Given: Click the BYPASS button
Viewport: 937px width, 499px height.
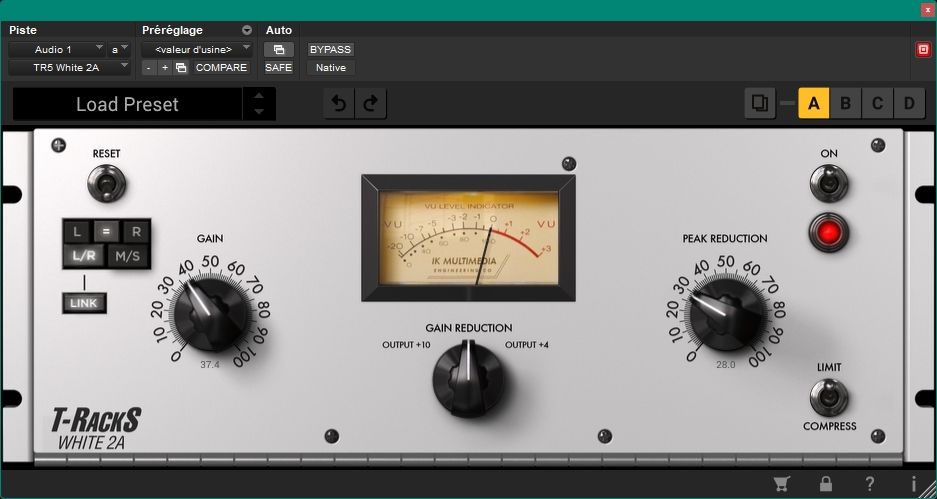Looking at the screenshot, I should [330, 49].
